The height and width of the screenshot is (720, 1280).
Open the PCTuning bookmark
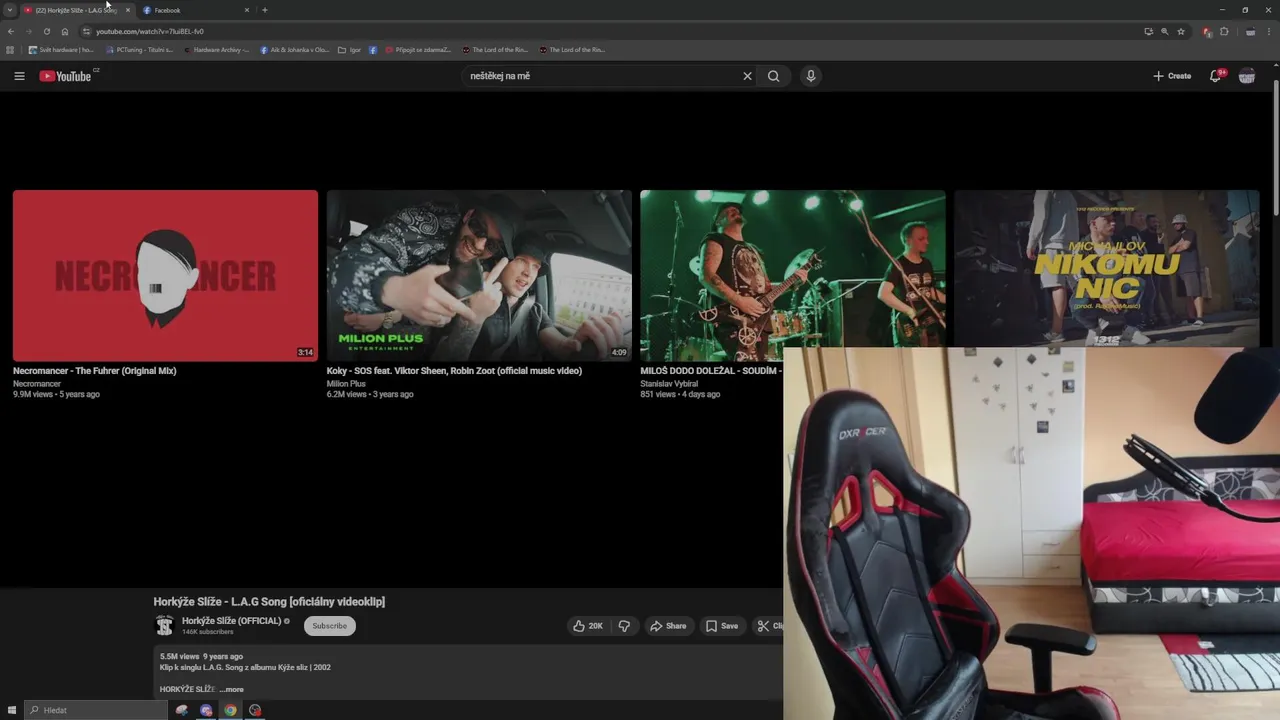139,49
